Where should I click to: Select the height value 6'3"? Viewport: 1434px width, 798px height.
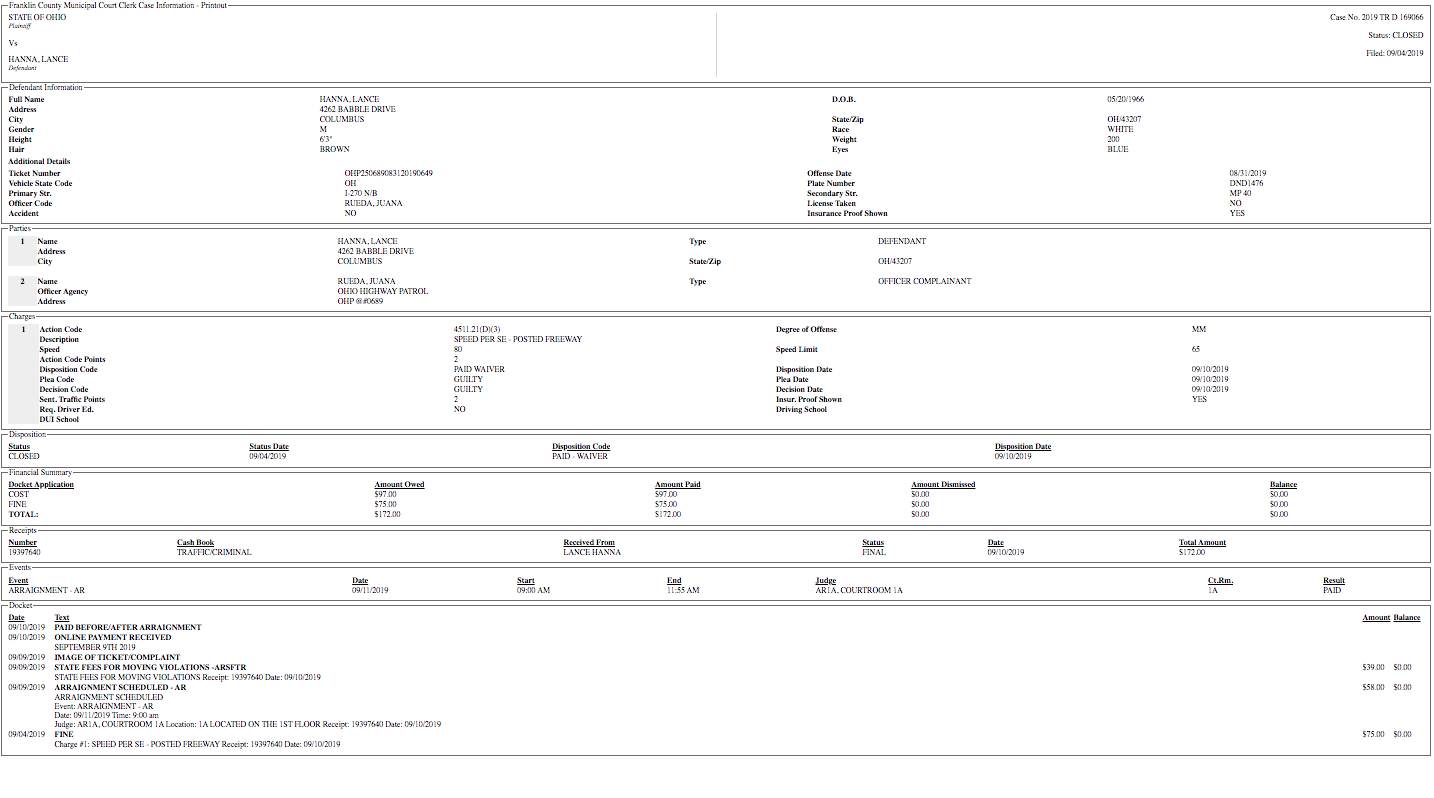pyautogui.click(x=326, y=139)
